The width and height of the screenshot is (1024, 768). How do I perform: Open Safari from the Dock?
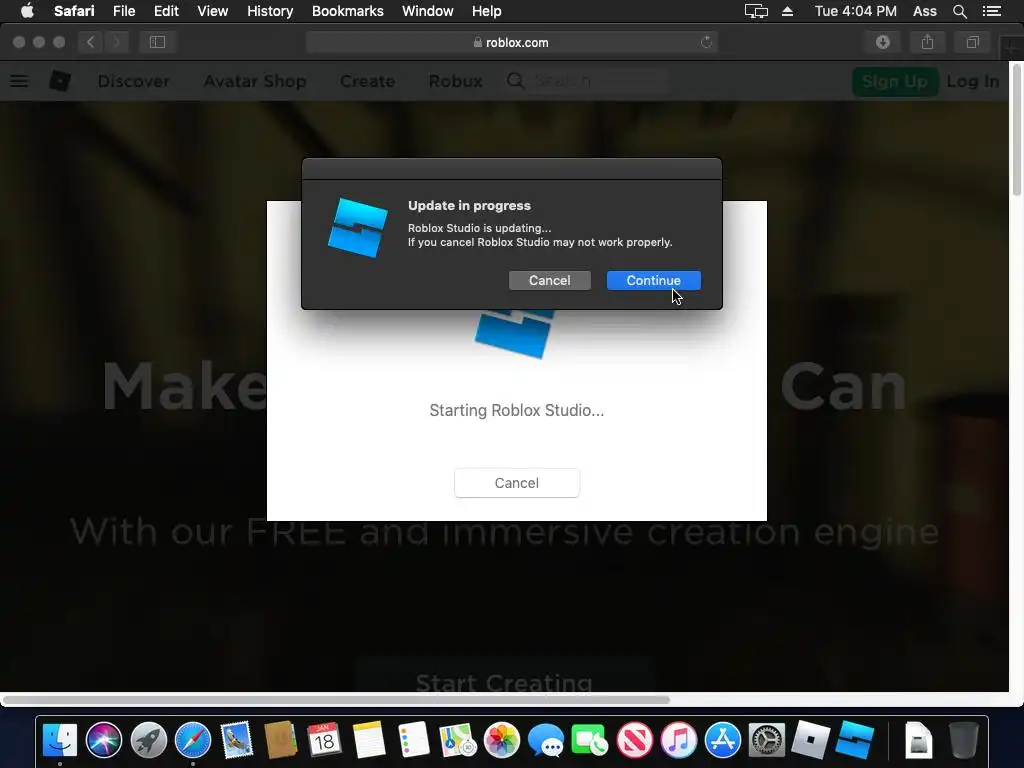coord(193,740)
